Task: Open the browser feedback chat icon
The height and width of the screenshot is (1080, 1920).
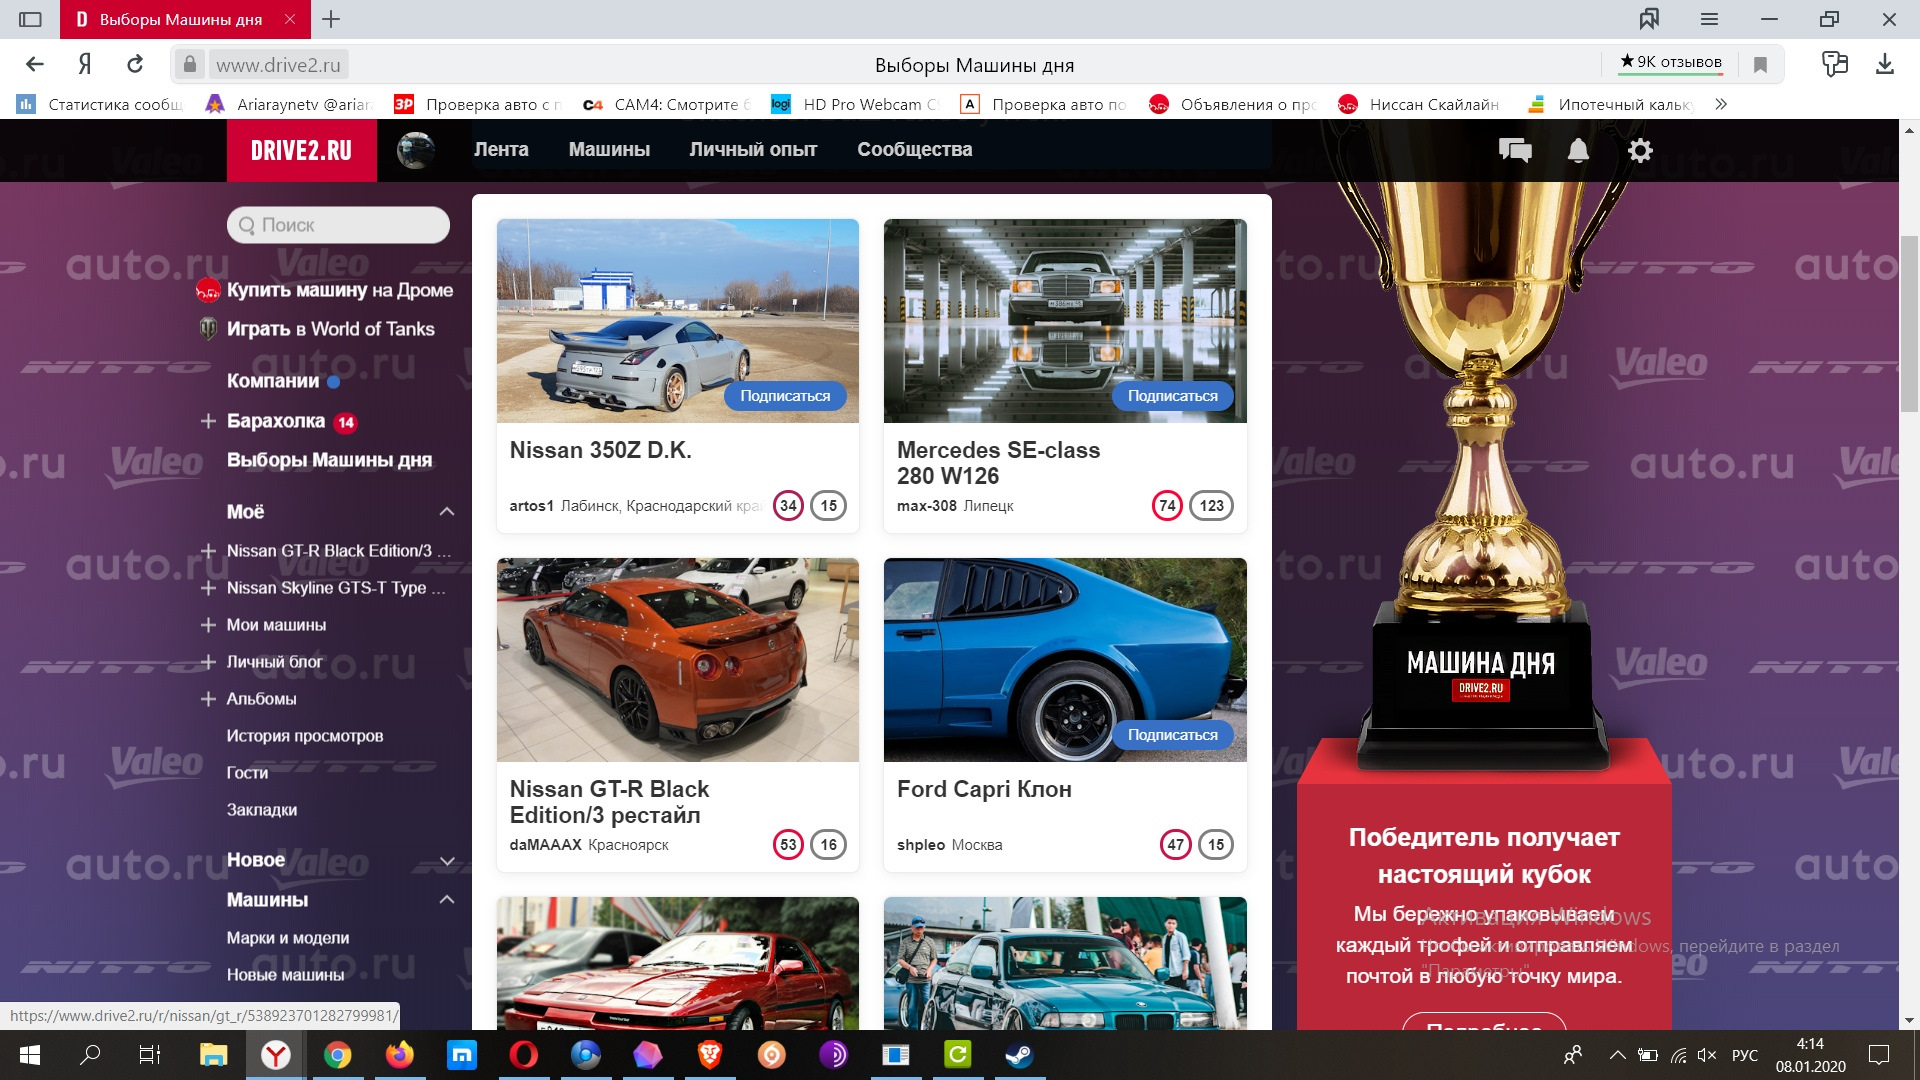Action: coord(1835,65)
